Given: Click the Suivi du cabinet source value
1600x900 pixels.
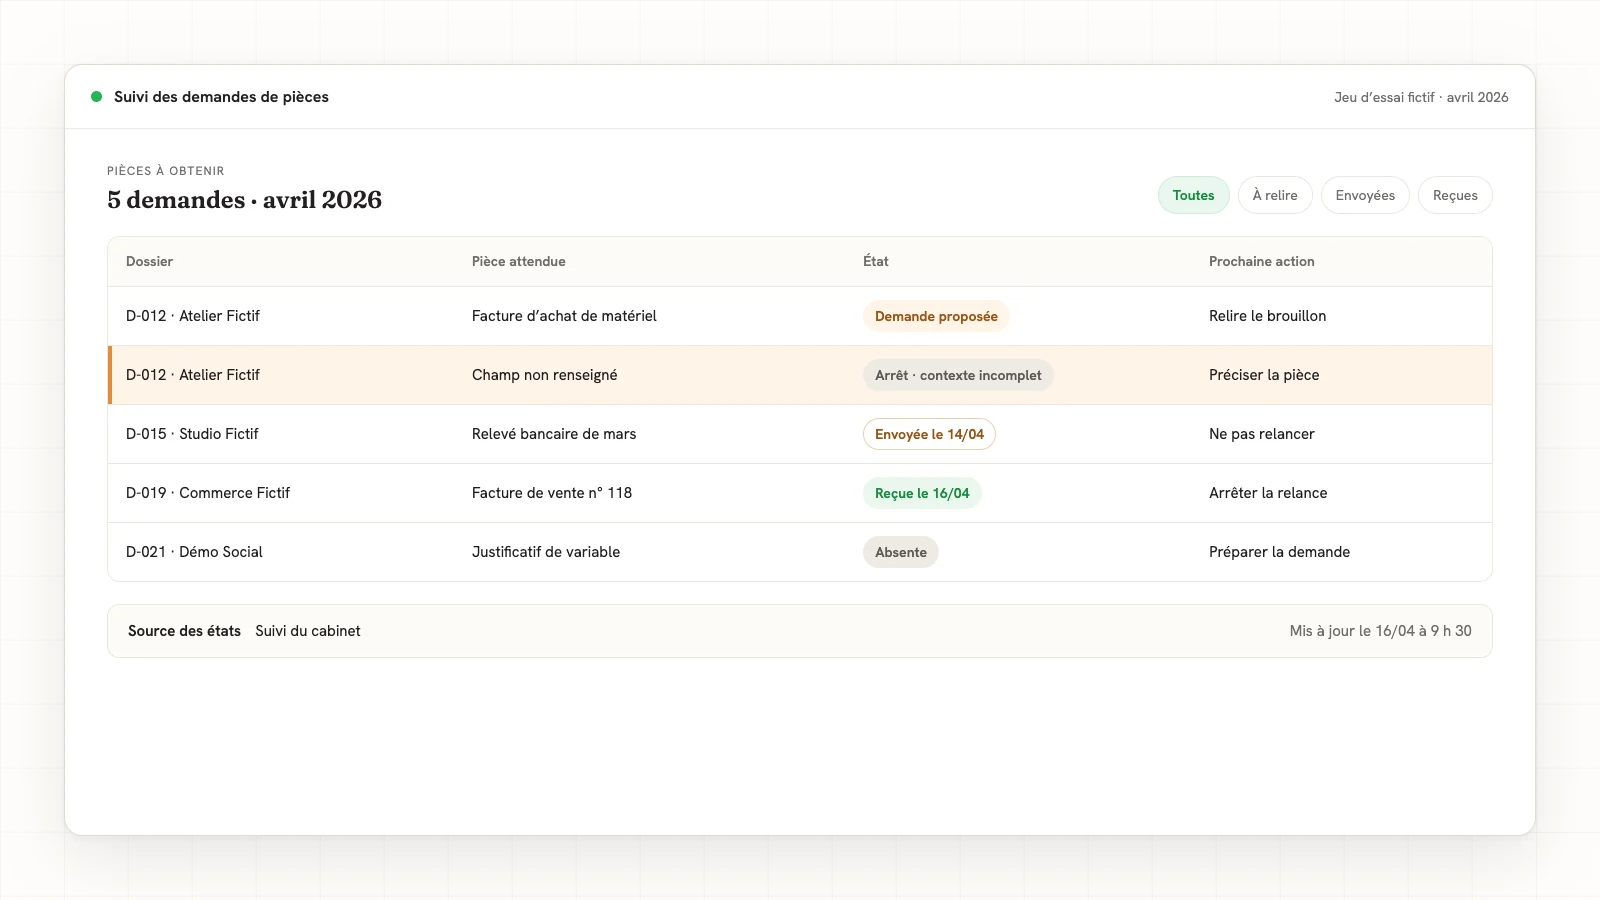Looking at the screenshot, I should click(x=307, y=631).
